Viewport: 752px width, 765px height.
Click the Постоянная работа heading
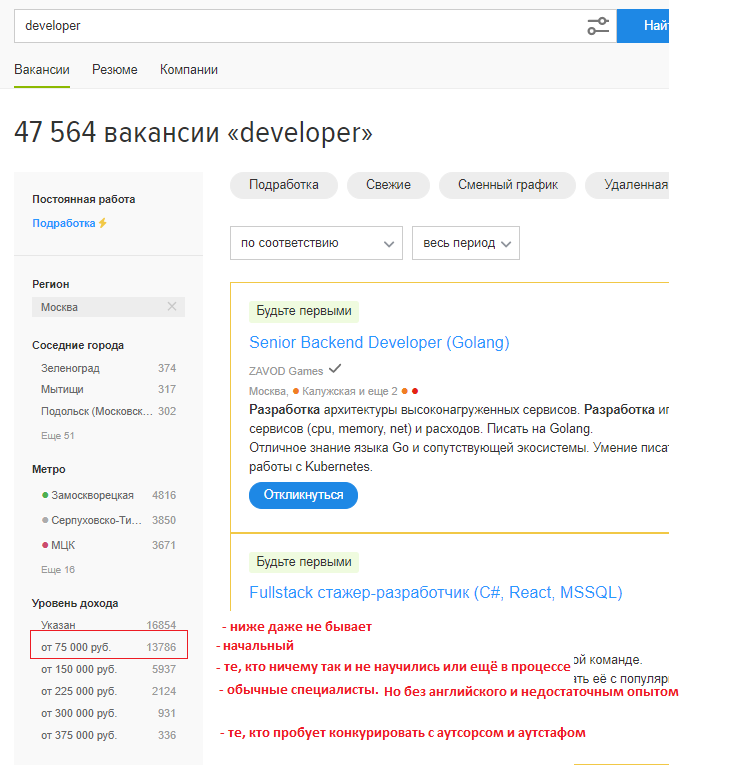[83, 199]
